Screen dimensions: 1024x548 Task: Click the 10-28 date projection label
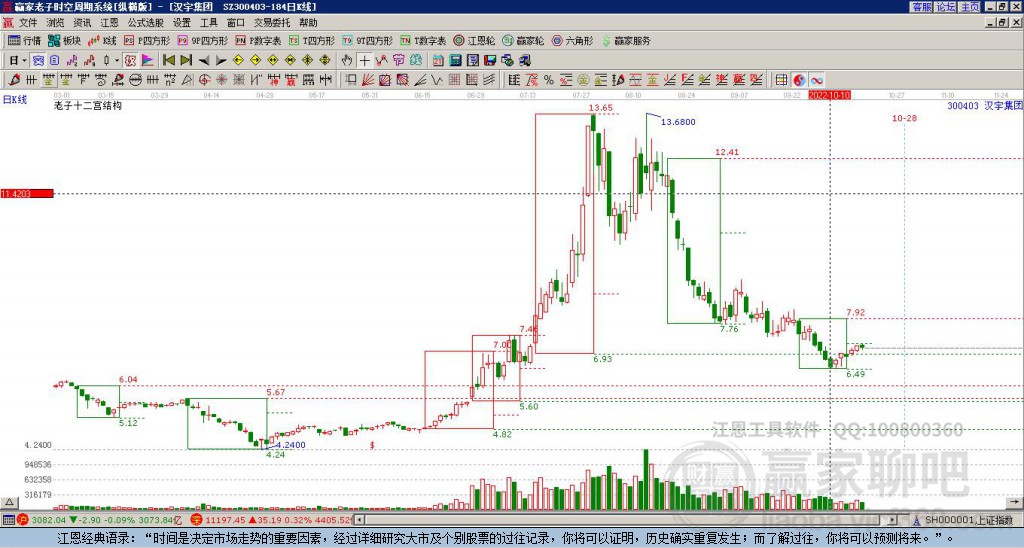(x=904, y=118)
